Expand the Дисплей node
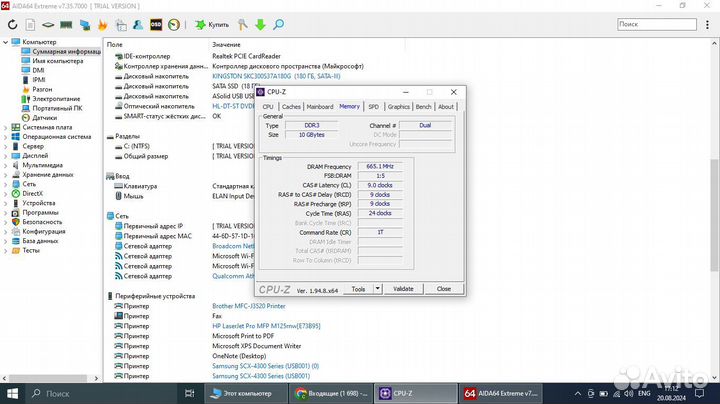This screenshot has height=404, width=720. (x=5, y=156)
